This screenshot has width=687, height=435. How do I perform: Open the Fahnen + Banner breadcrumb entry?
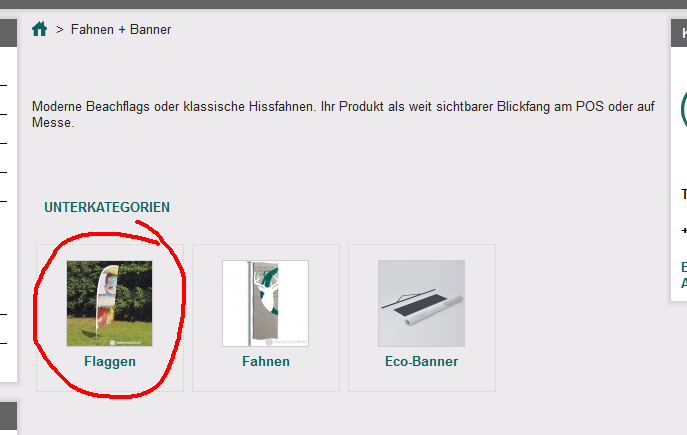pos(121,30)
